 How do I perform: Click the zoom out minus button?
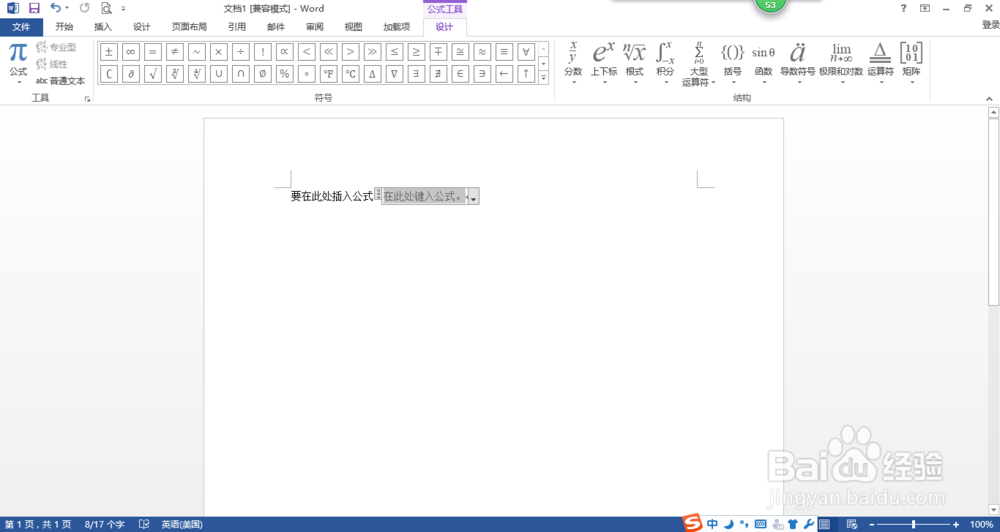coord(872,524)
